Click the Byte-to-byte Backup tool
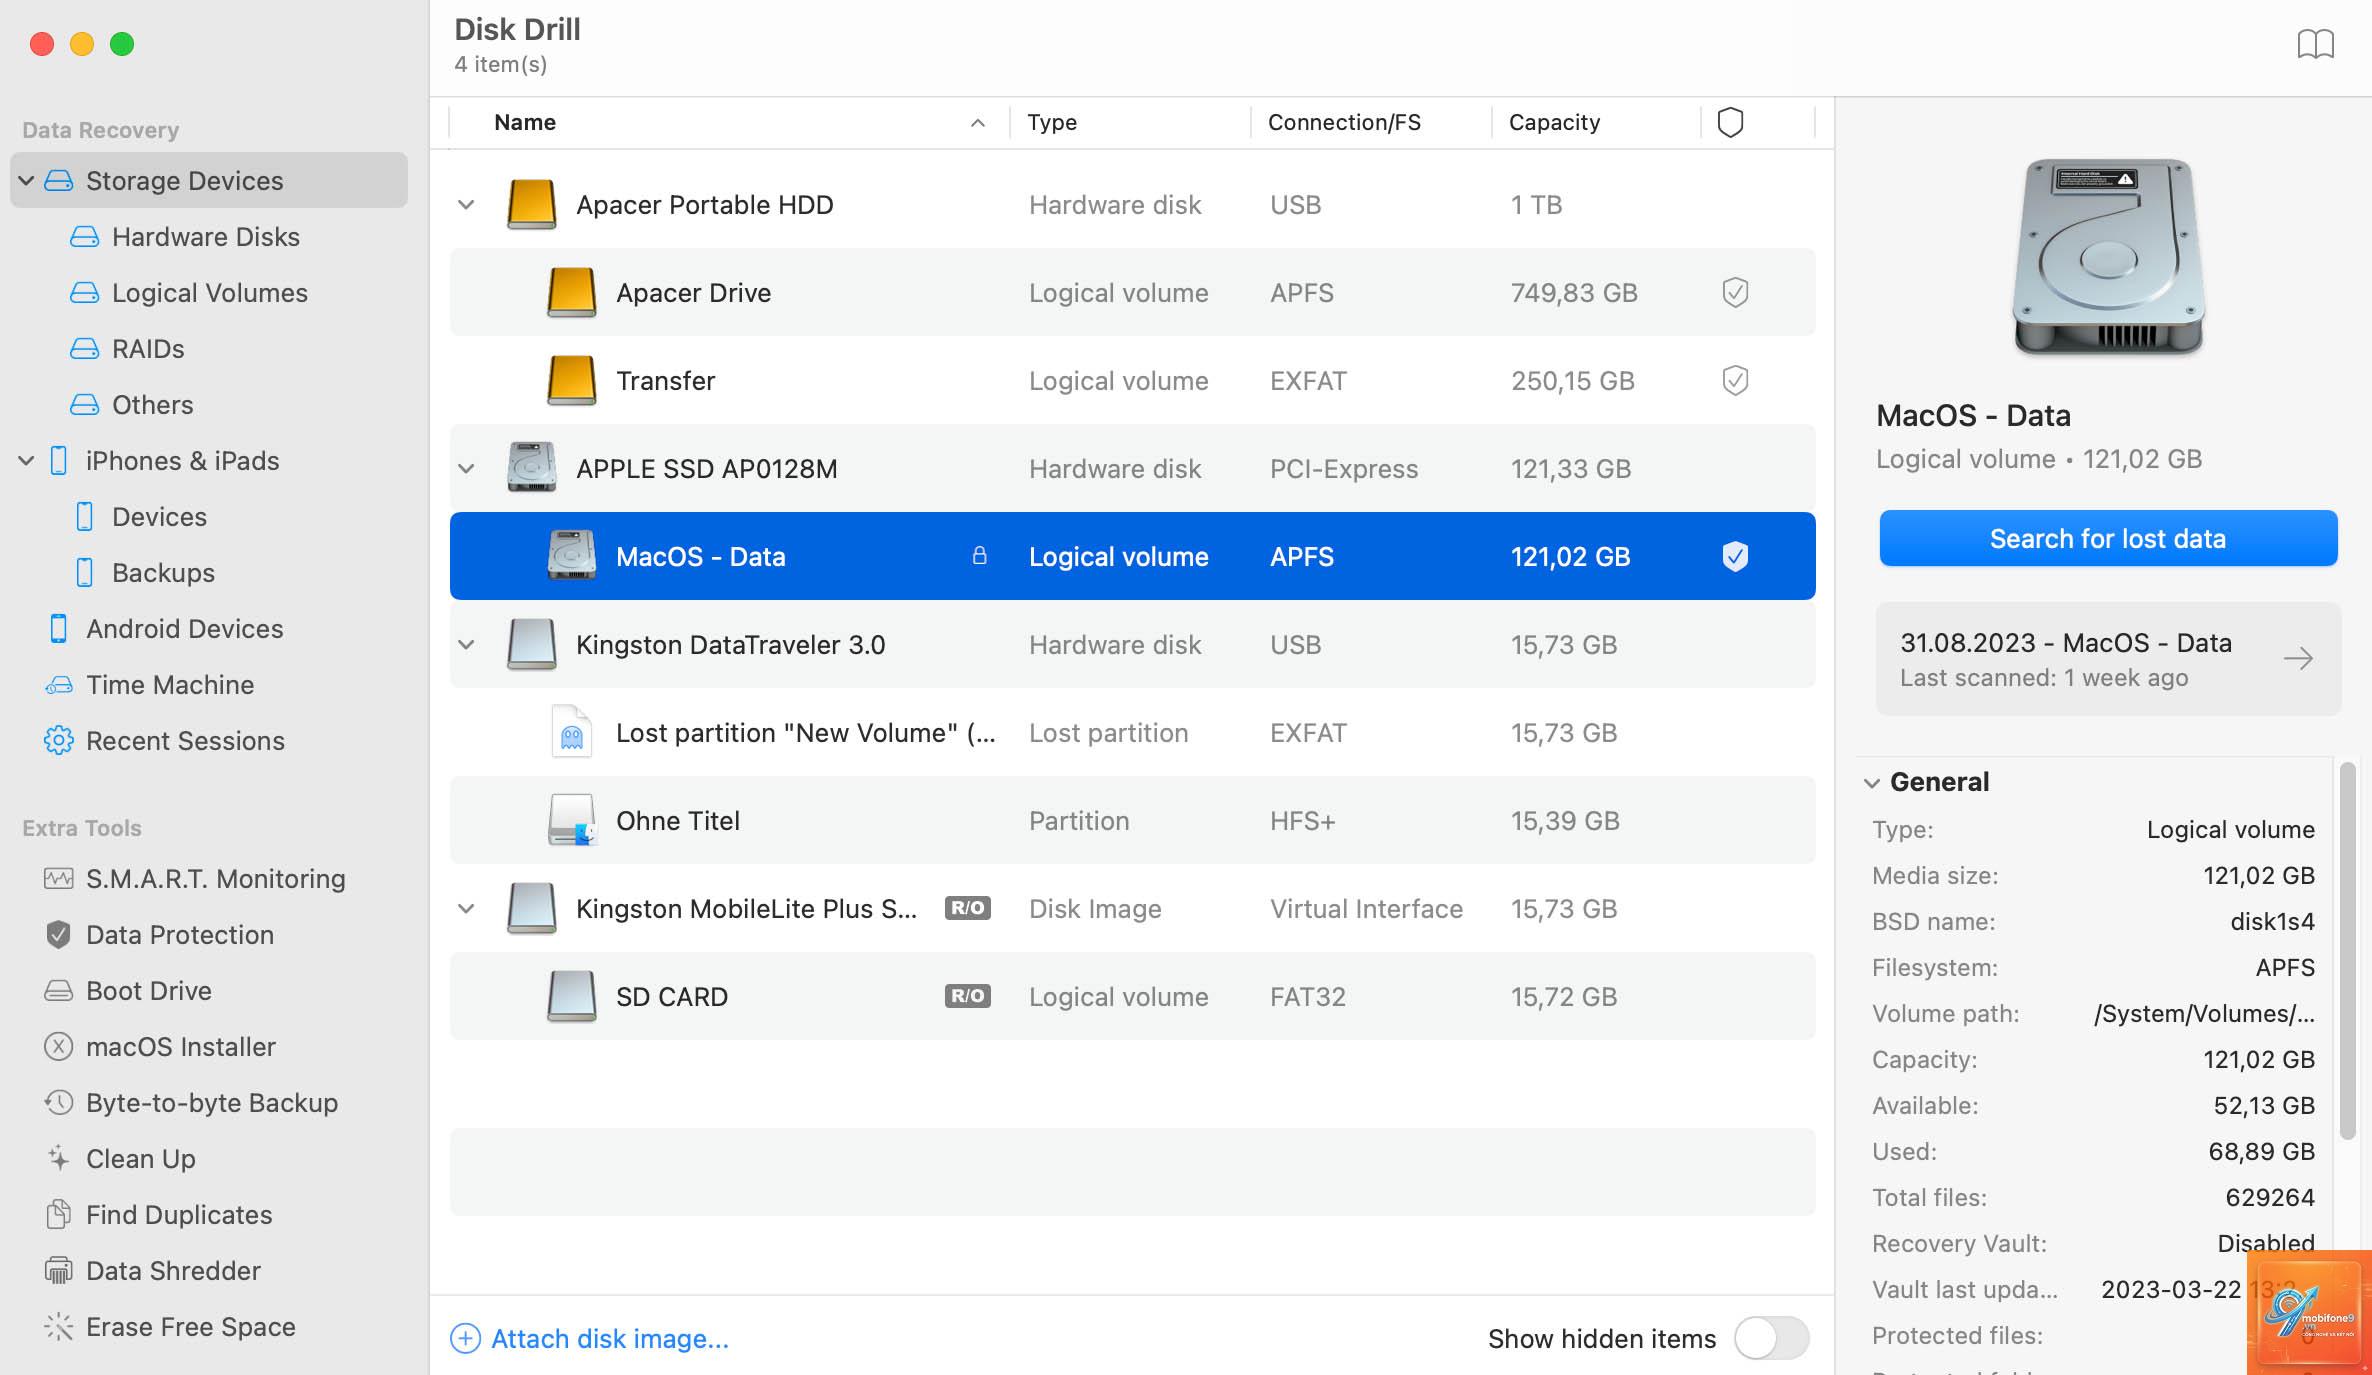2372x1375 pixels. pos(191,1103)
